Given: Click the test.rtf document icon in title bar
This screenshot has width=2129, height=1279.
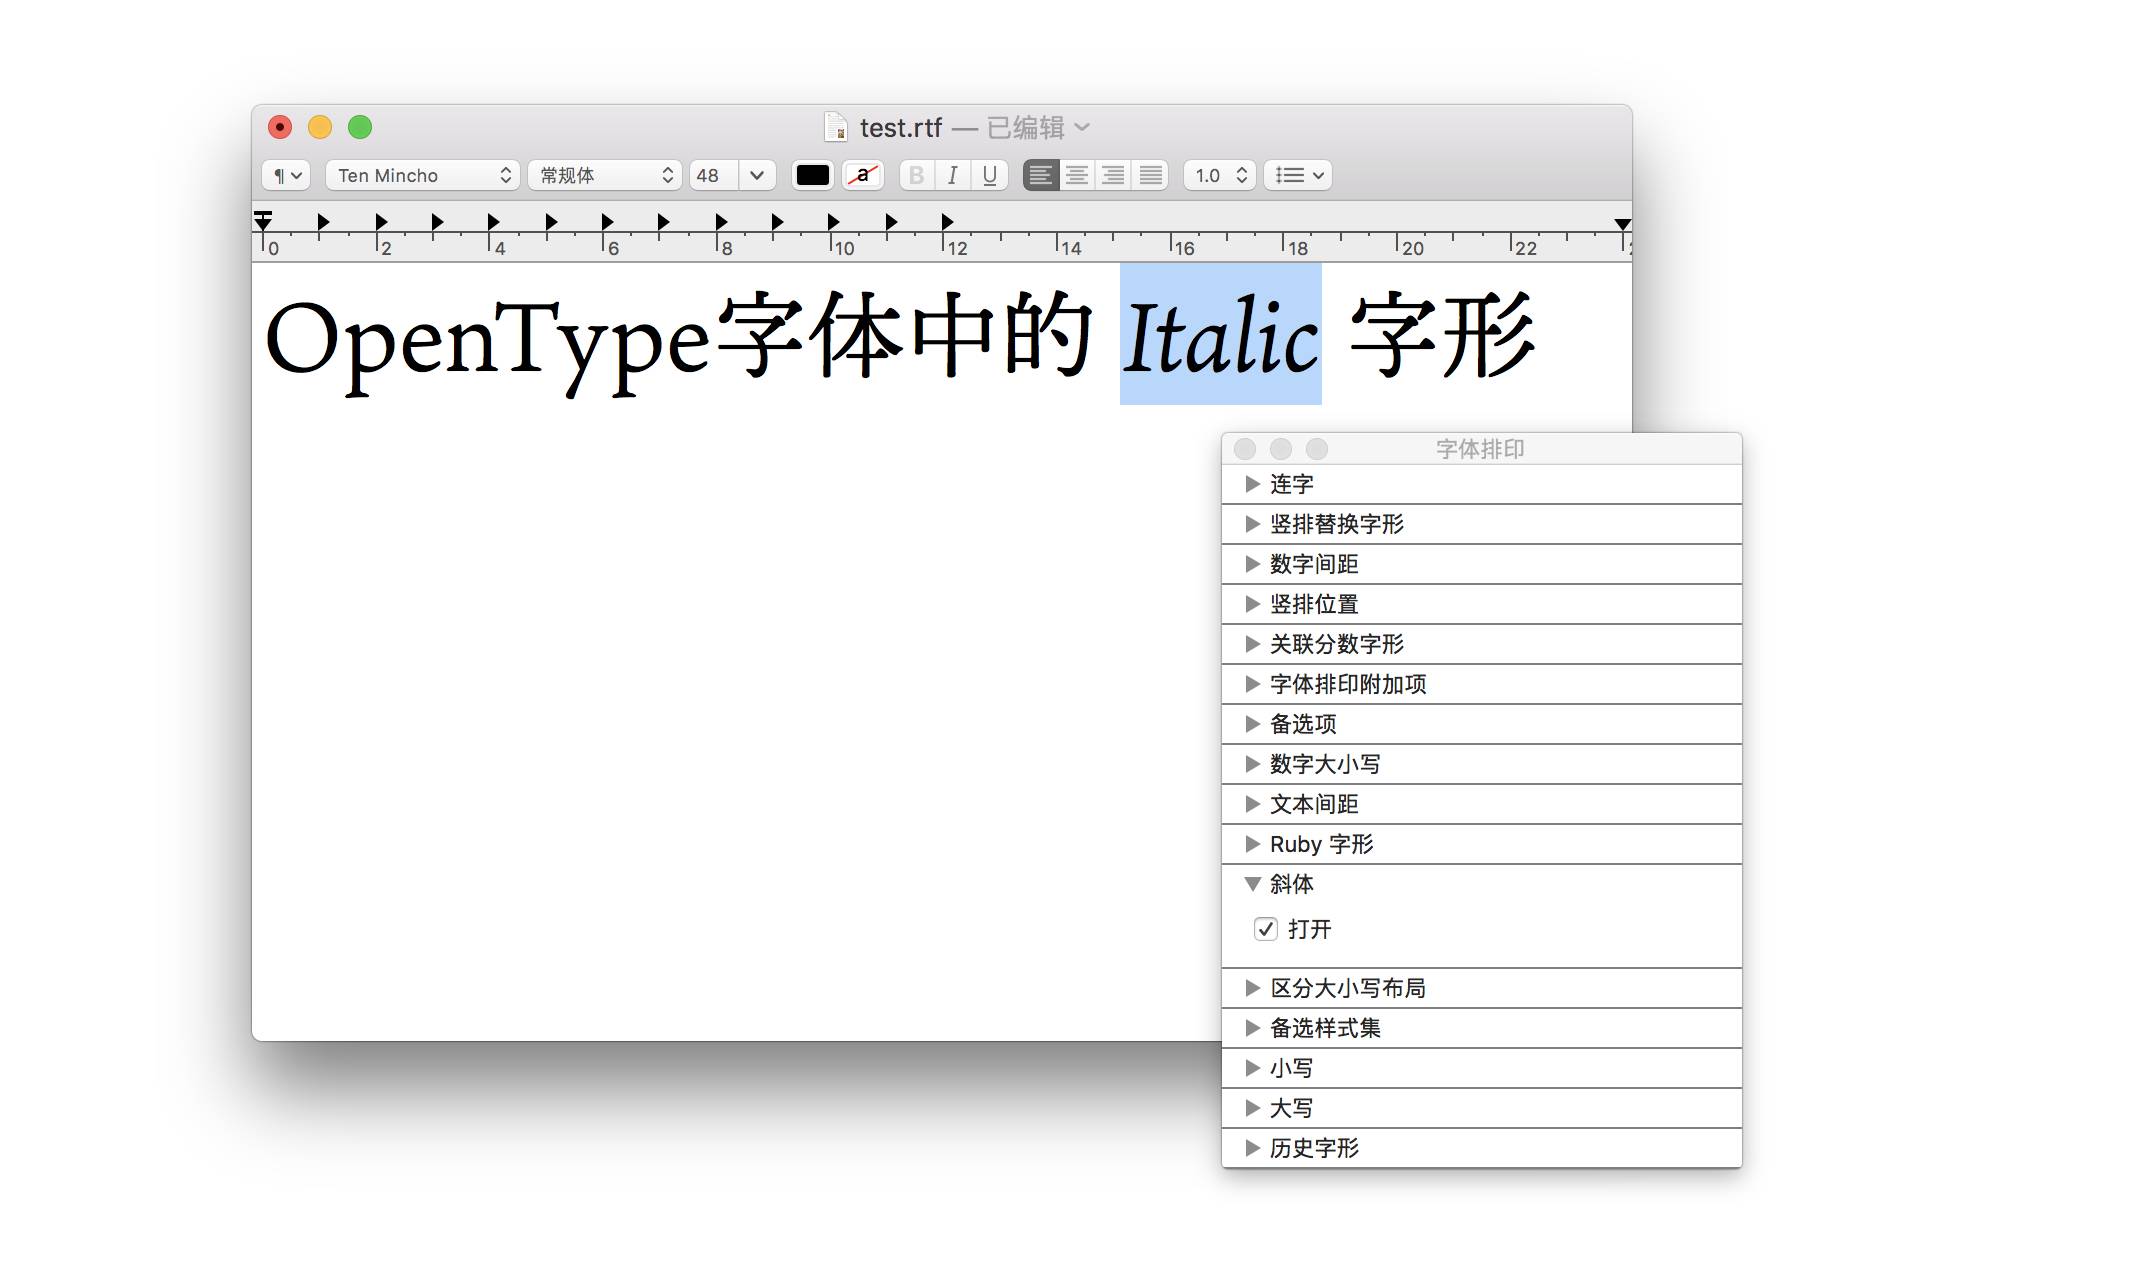Looking at the screenshot, I should tap(836, 127).
